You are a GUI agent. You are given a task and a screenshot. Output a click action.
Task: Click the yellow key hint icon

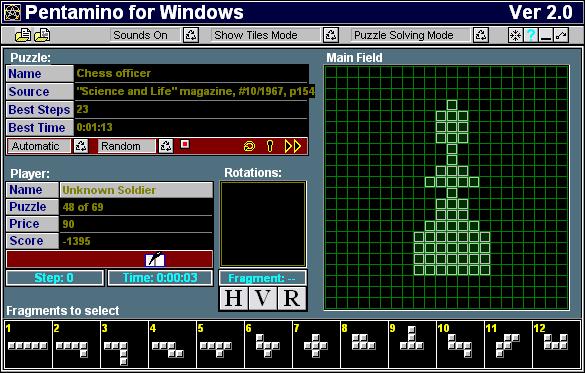coord(270,146)
